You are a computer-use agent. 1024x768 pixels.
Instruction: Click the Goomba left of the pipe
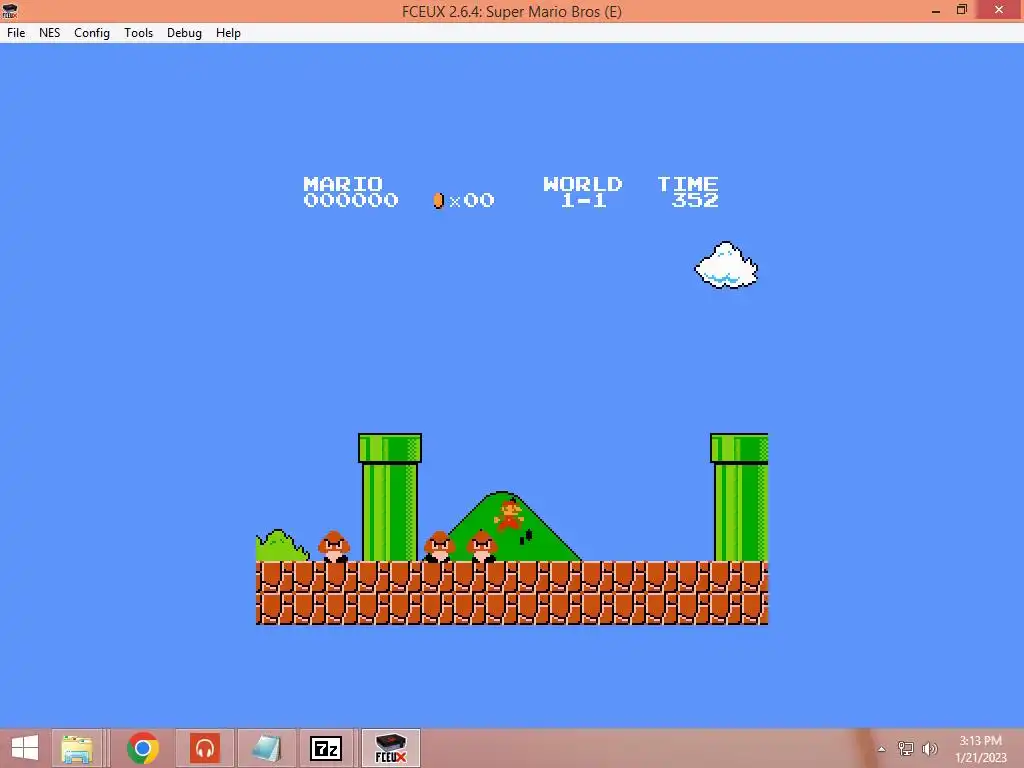334,546
